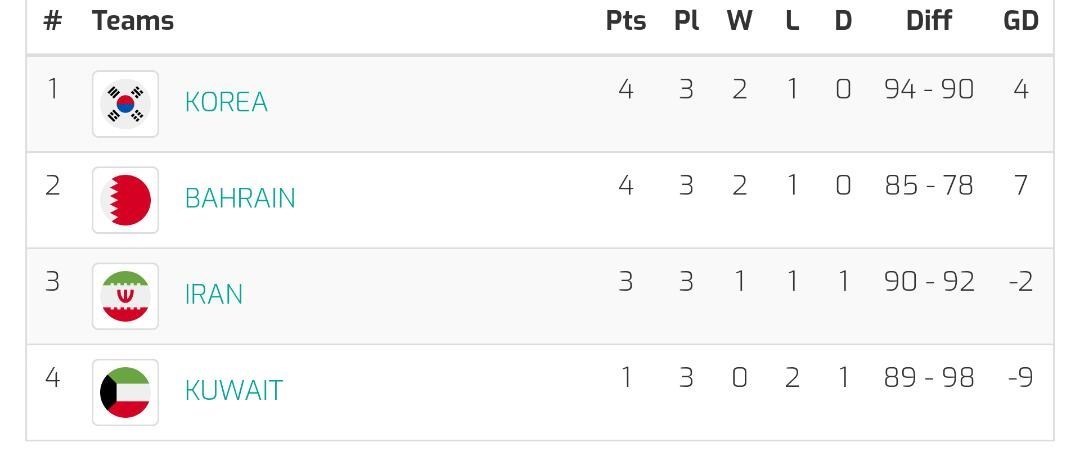Open the IRAN team link
This screenshot has height=451, width=1073.
(214, 294)
